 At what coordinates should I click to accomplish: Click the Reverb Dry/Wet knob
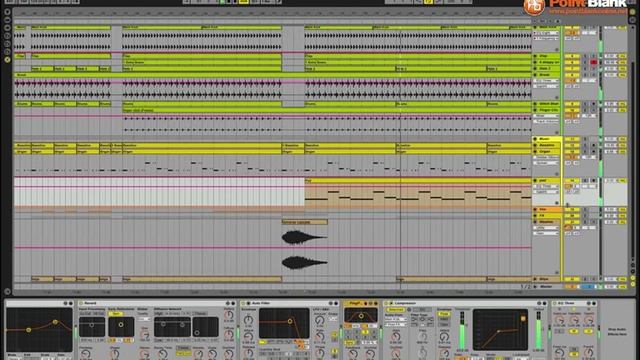(x=229, y=353)
